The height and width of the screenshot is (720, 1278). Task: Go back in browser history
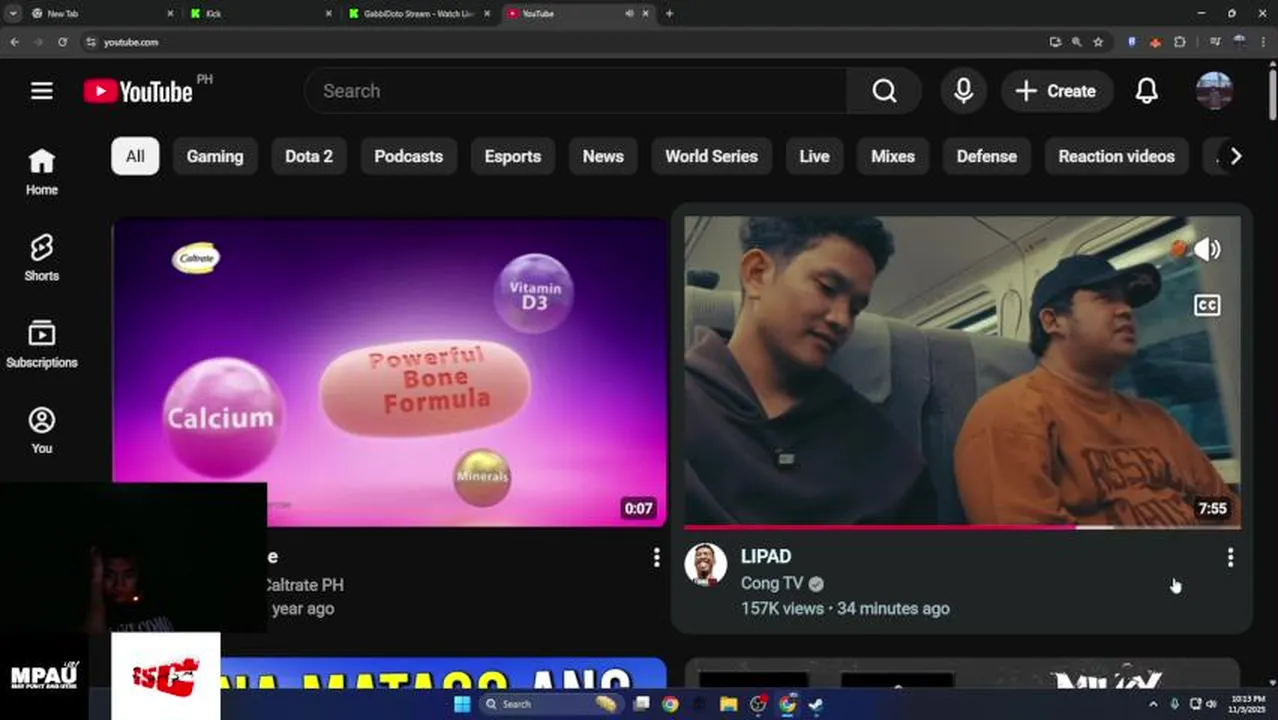[14, 42]
